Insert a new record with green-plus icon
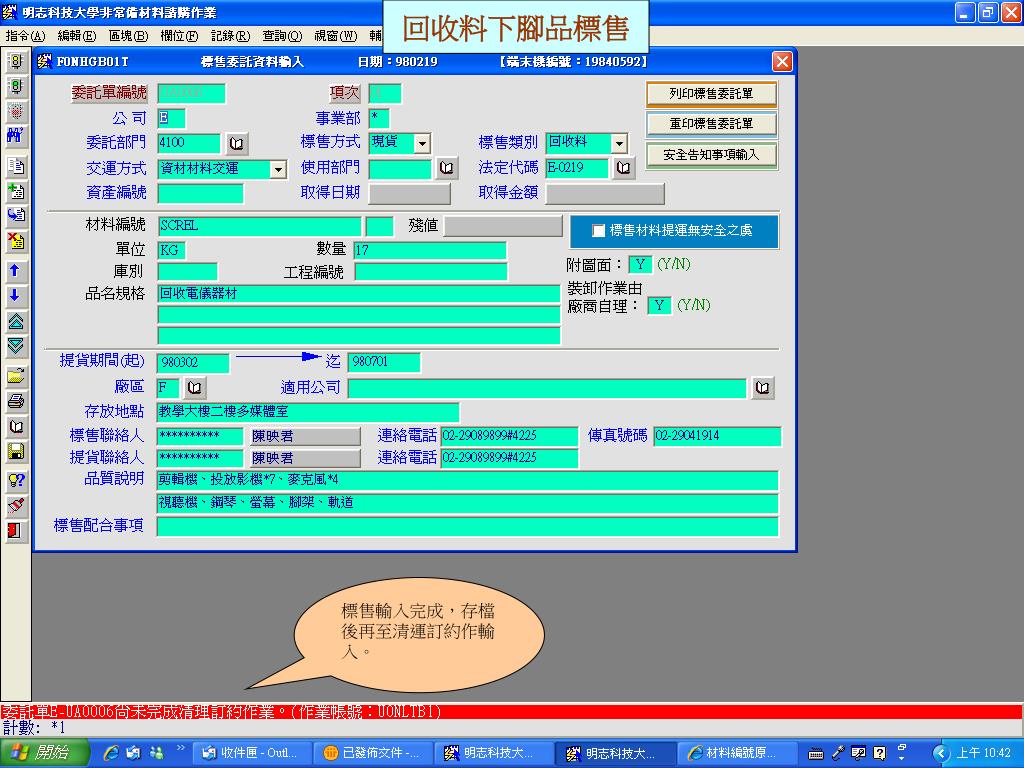Image resolution: width=1024 pixels, height=768 pixels. tap(16, 191)
